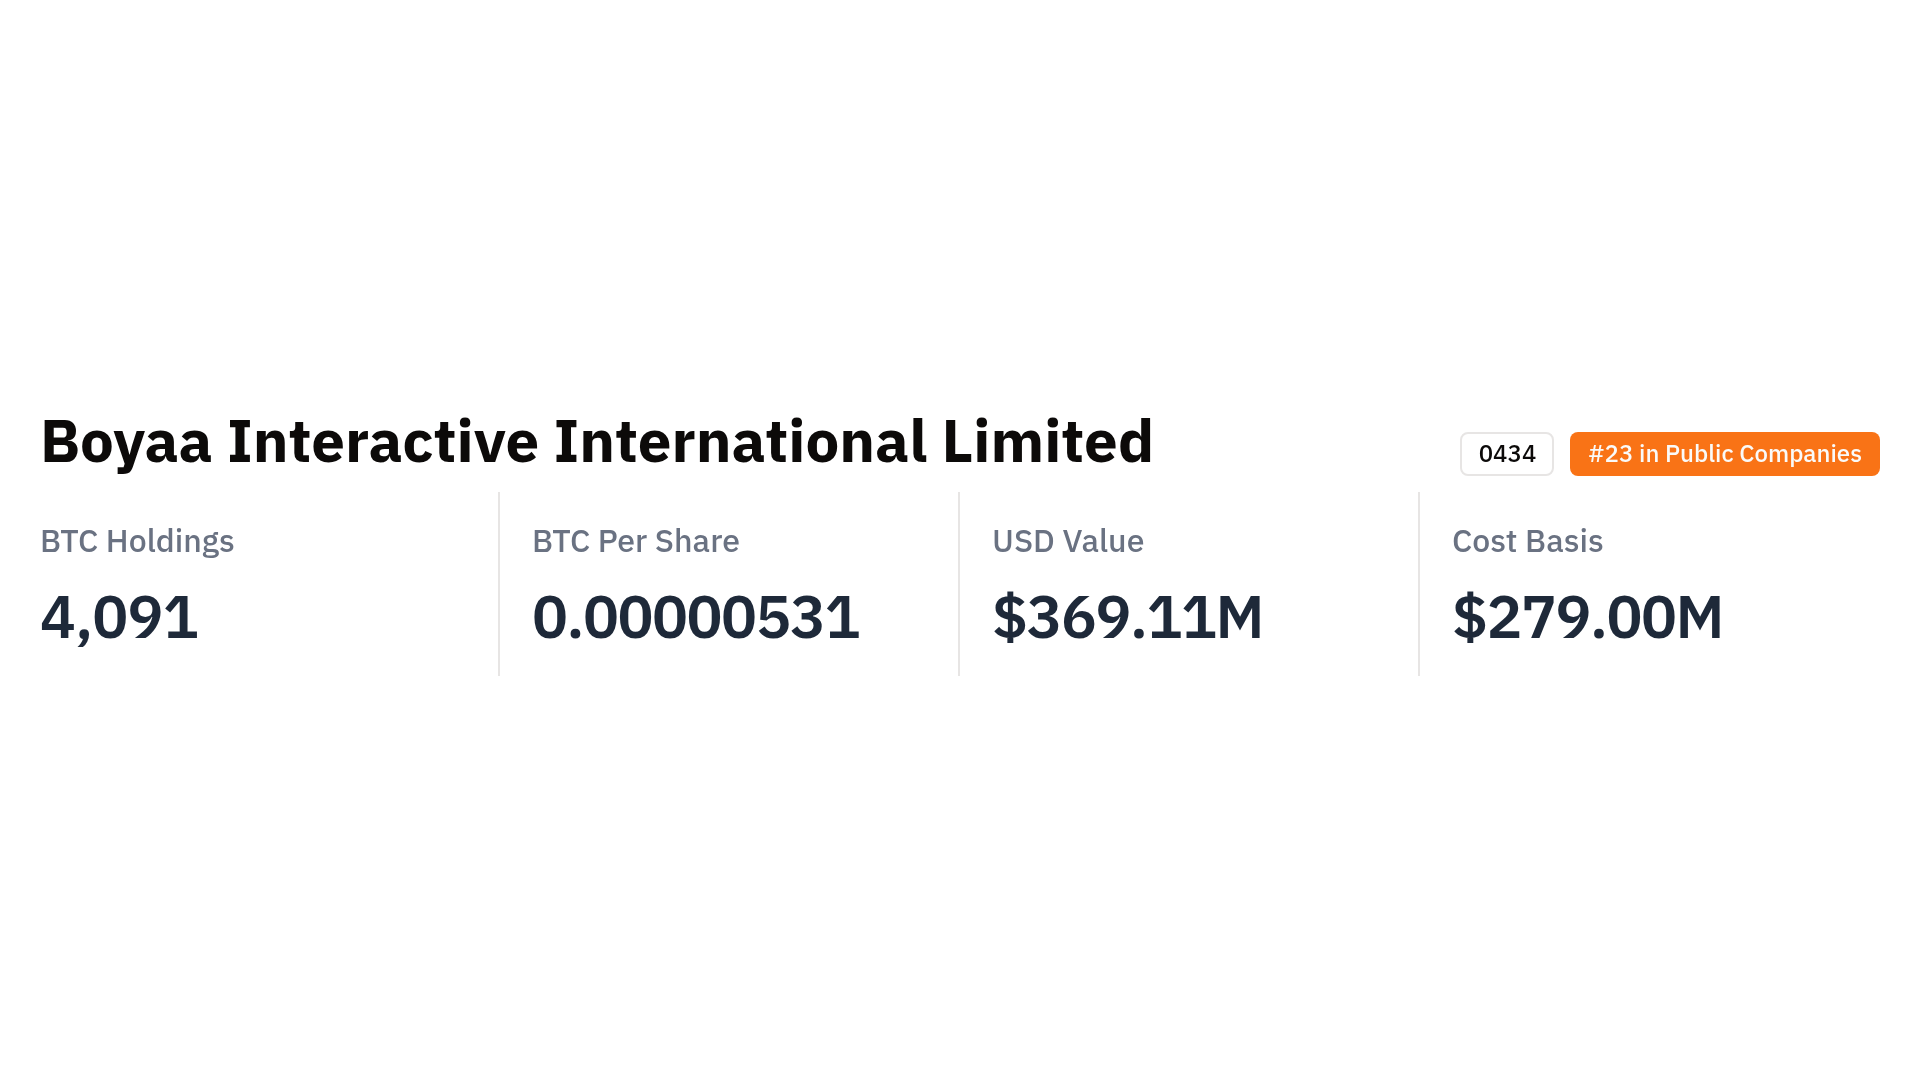1920x1080 pixels.
Task: Click the #23 in Public Companies badge
Action: click(x=1724, y=454)
